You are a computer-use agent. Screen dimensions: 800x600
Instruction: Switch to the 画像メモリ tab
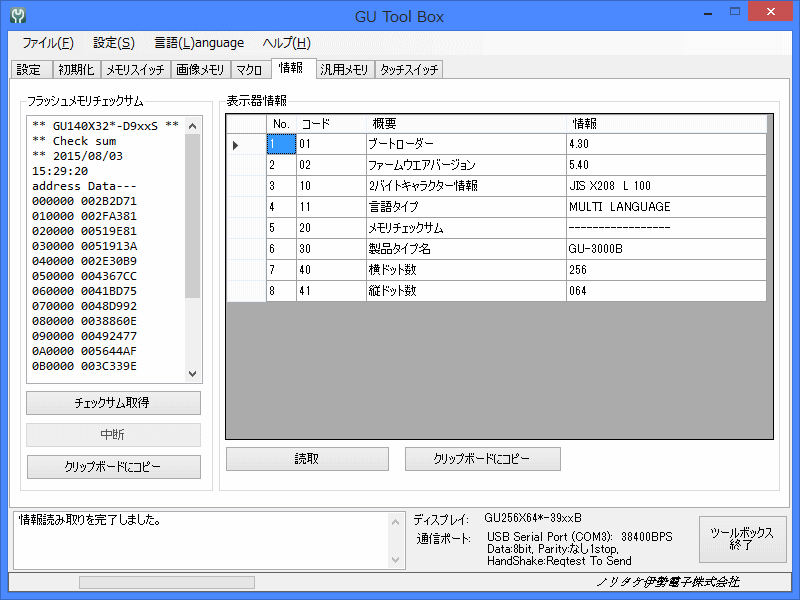201,69
